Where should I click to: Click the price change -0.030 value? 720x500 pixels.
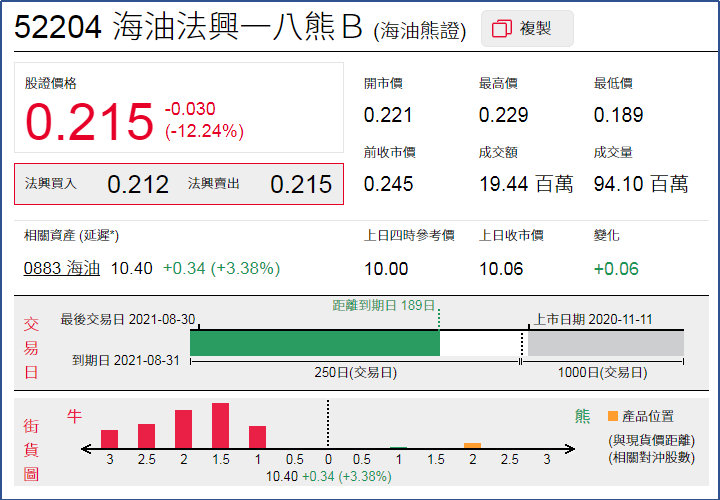(190, 109)
